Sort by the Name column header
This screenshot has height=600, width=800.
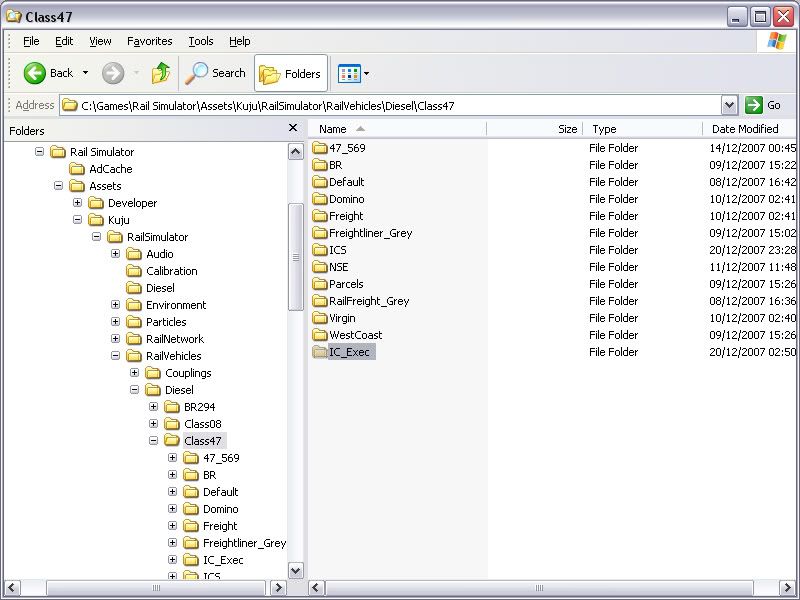point(397,129)
